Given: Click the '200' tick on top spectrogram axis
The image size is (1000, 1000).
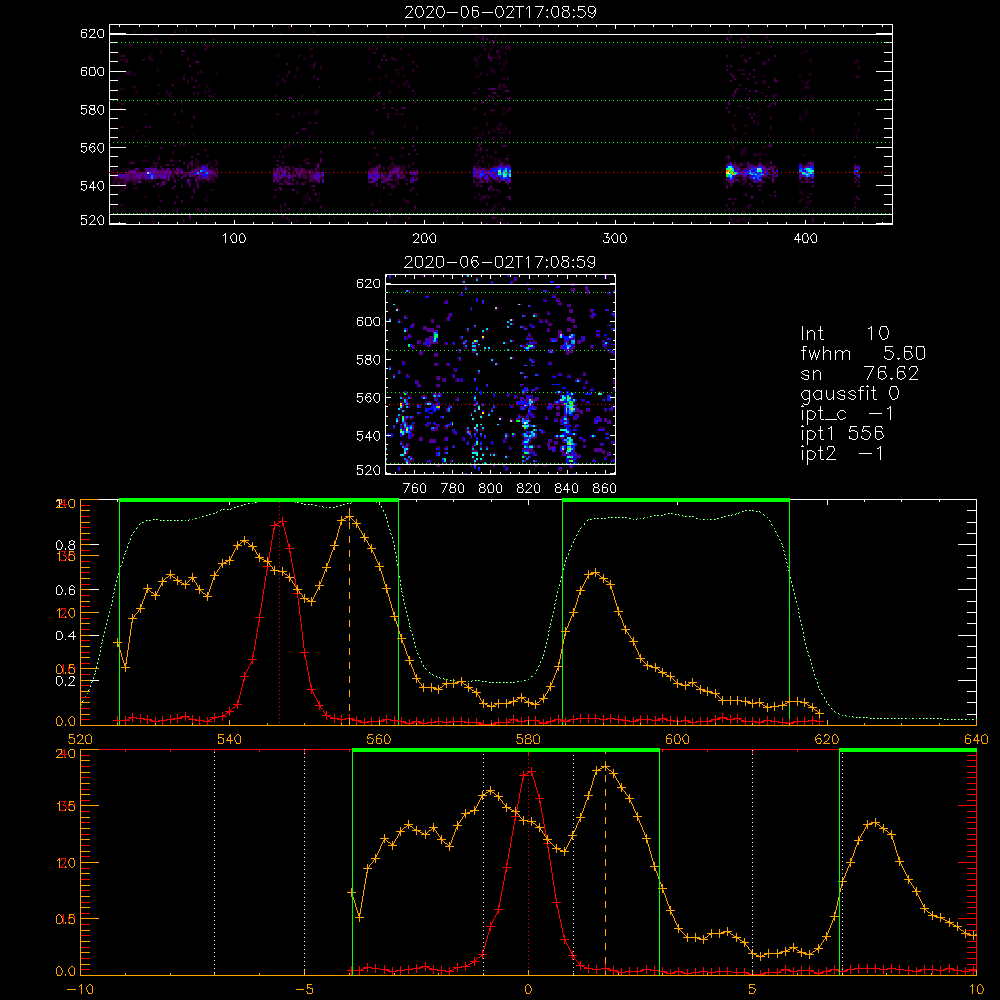Looking at the screenshot, I should coord(425,239).
